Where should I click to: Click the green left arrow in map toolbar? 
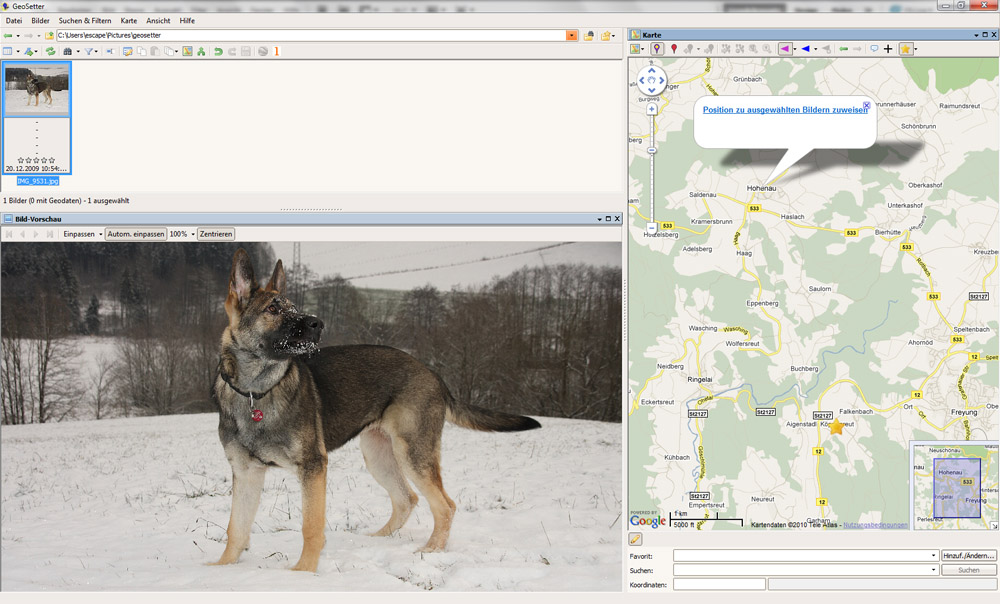[844, 49]
